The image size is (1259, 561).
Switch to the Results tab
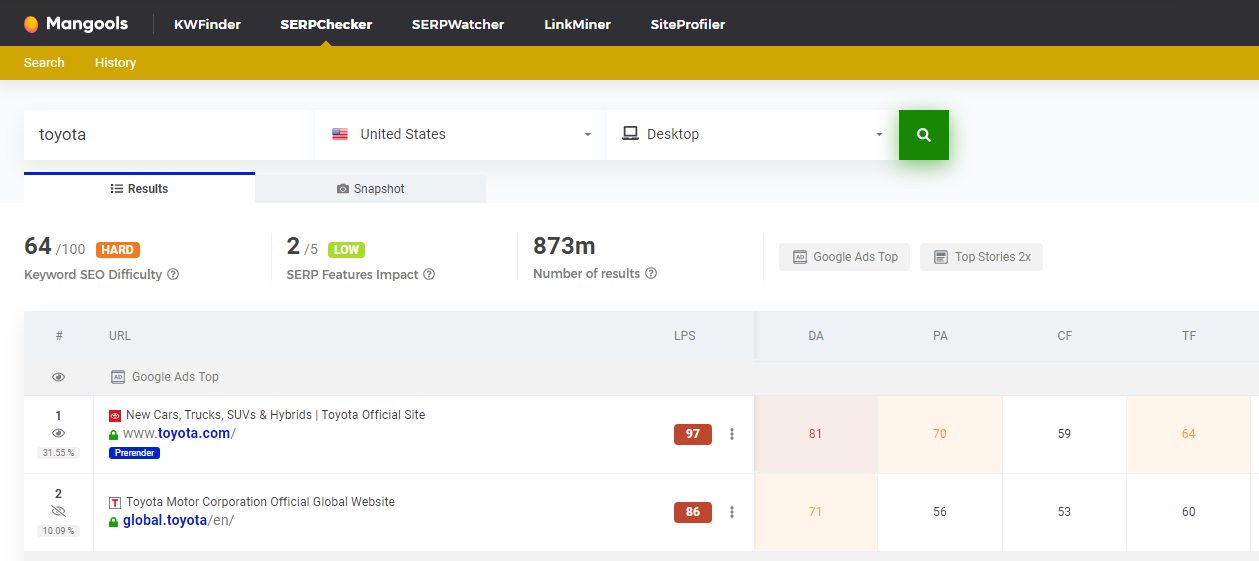[x=139, y=188]
